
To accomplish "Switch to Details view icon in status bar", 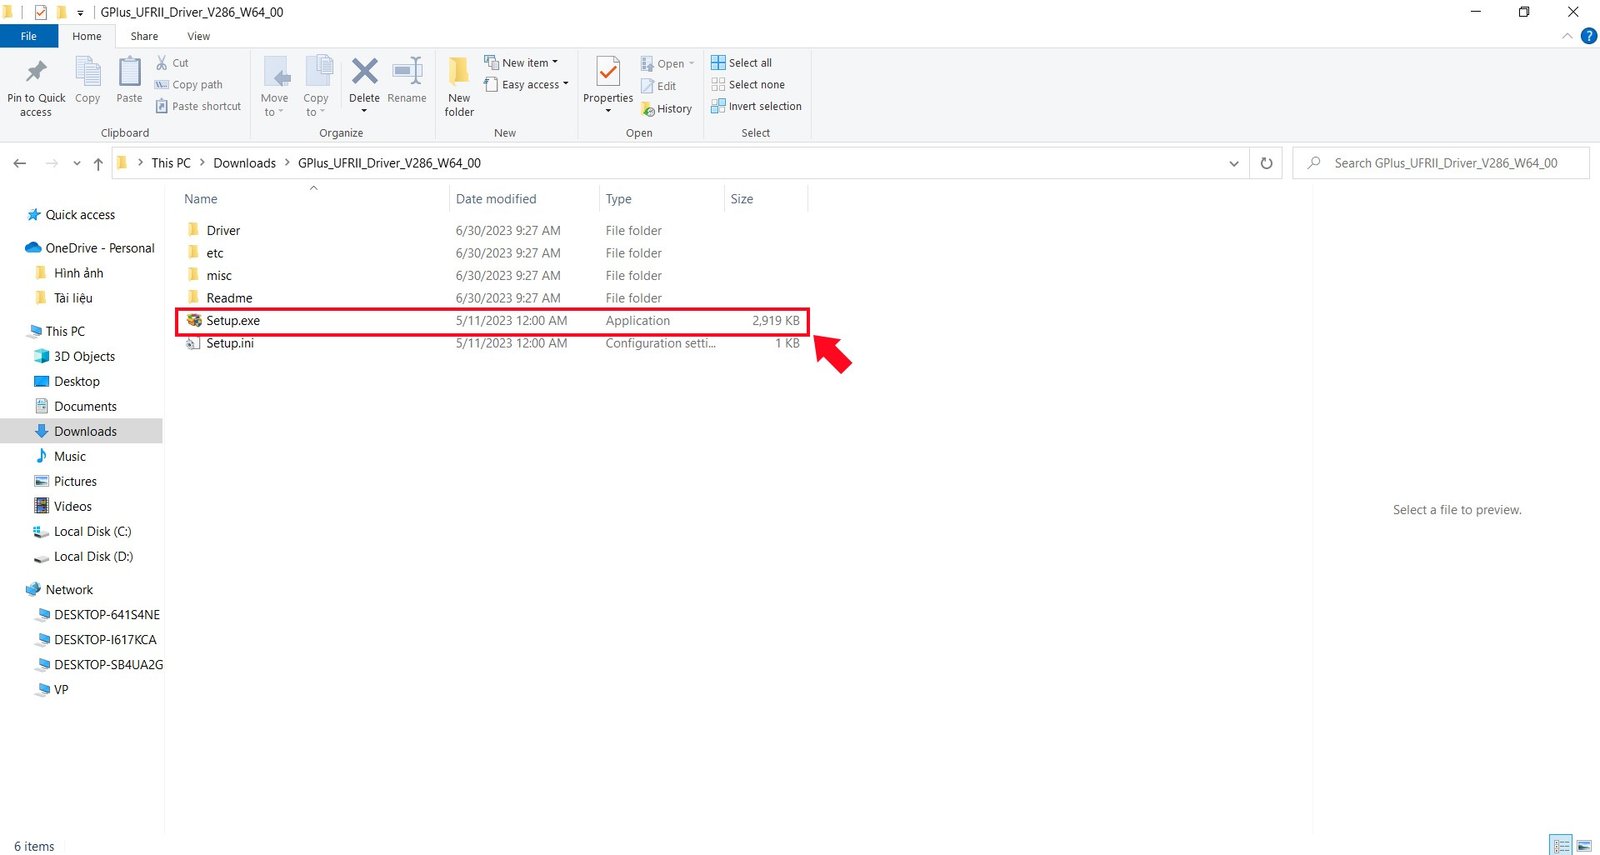I will pos(1561,846).
